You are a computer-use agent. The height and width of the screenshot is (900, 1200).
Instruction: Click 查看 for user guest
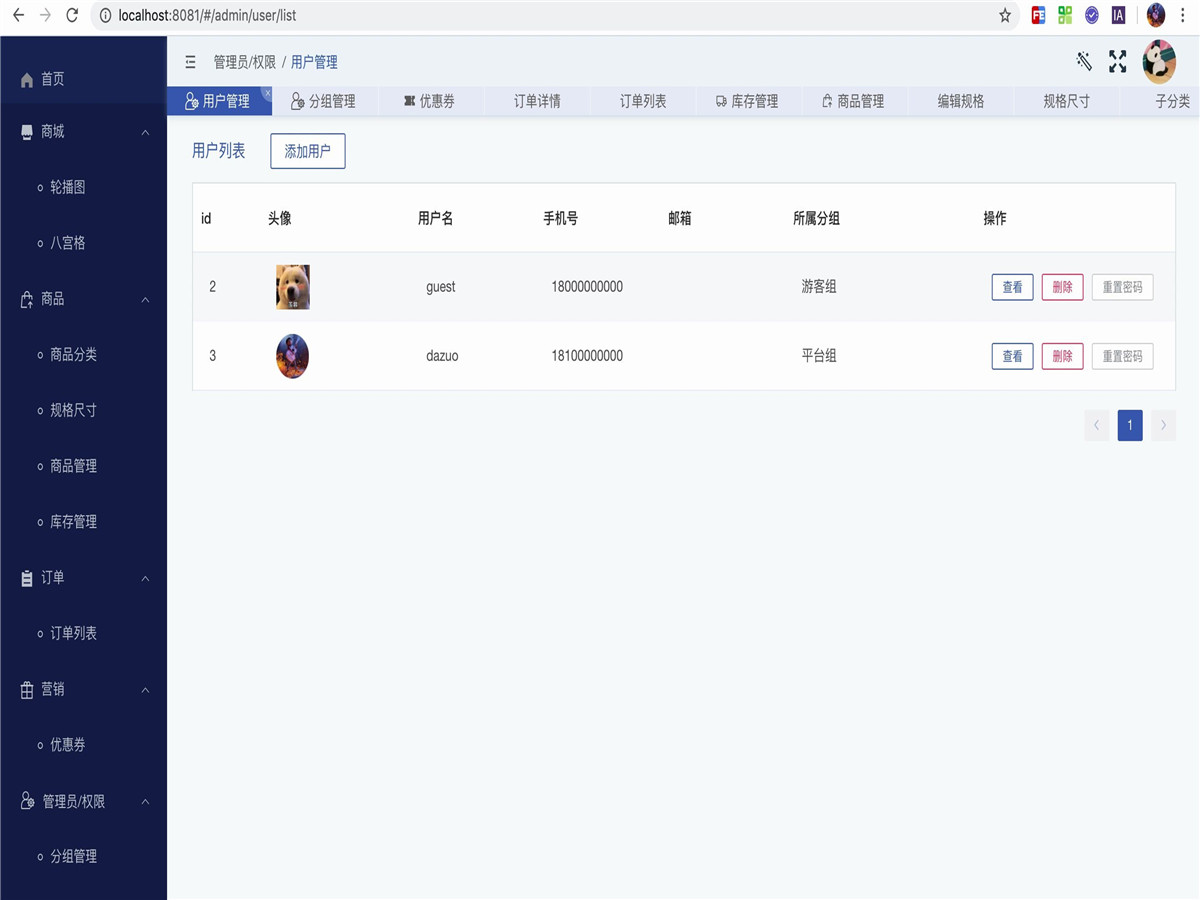(1012, 287)
